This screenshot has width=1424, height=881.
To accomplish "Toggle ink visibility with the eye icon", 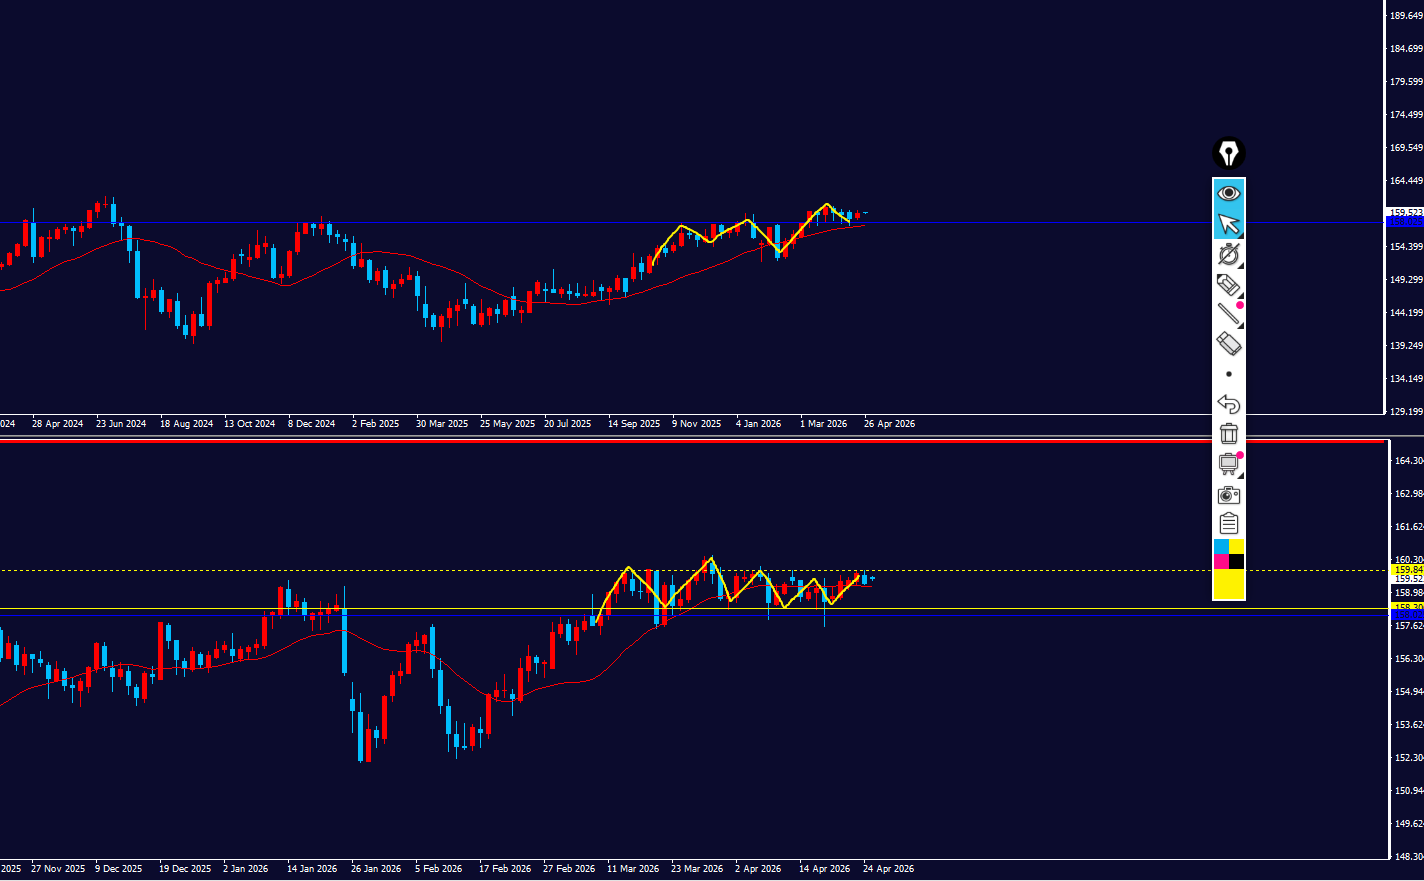I will [1228, 193].
